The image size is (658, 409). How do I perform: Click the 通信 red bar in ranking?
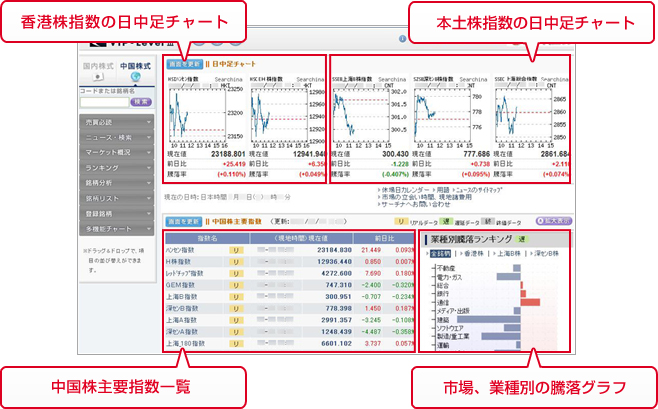(x=530, y=302)
